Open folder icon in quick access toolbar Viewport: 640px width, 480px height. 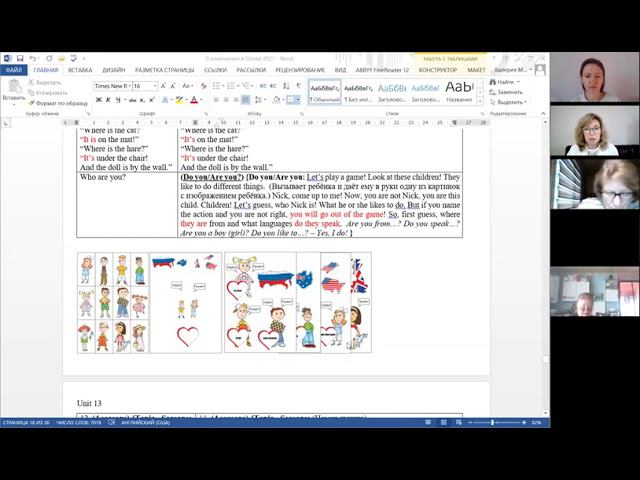61,58
